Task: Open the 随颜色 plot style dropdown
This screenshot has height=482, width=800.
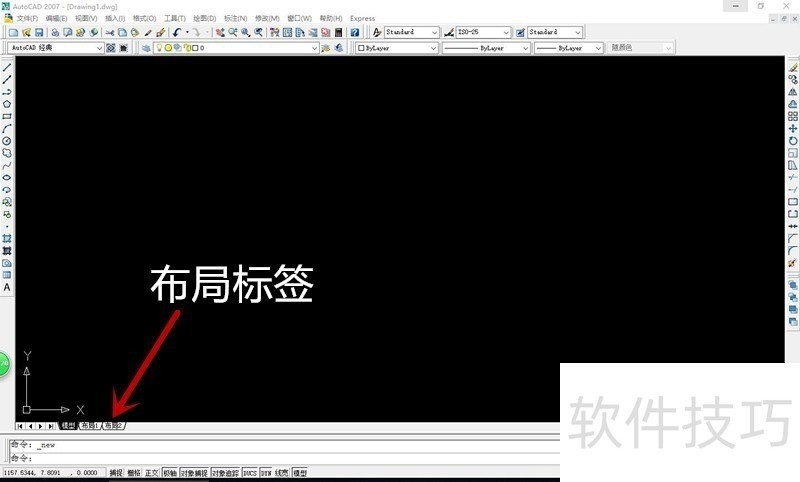Action: point(641,48)
